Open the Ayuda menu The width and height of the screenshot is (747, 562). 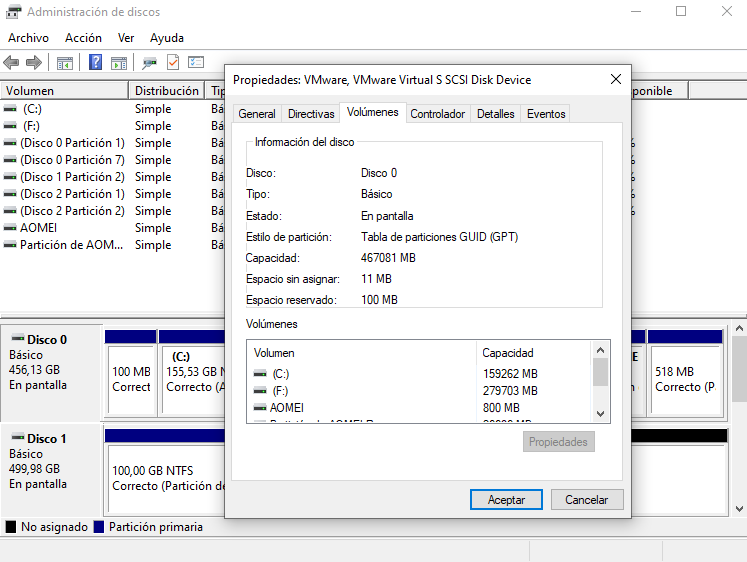(x=167, y=38)
